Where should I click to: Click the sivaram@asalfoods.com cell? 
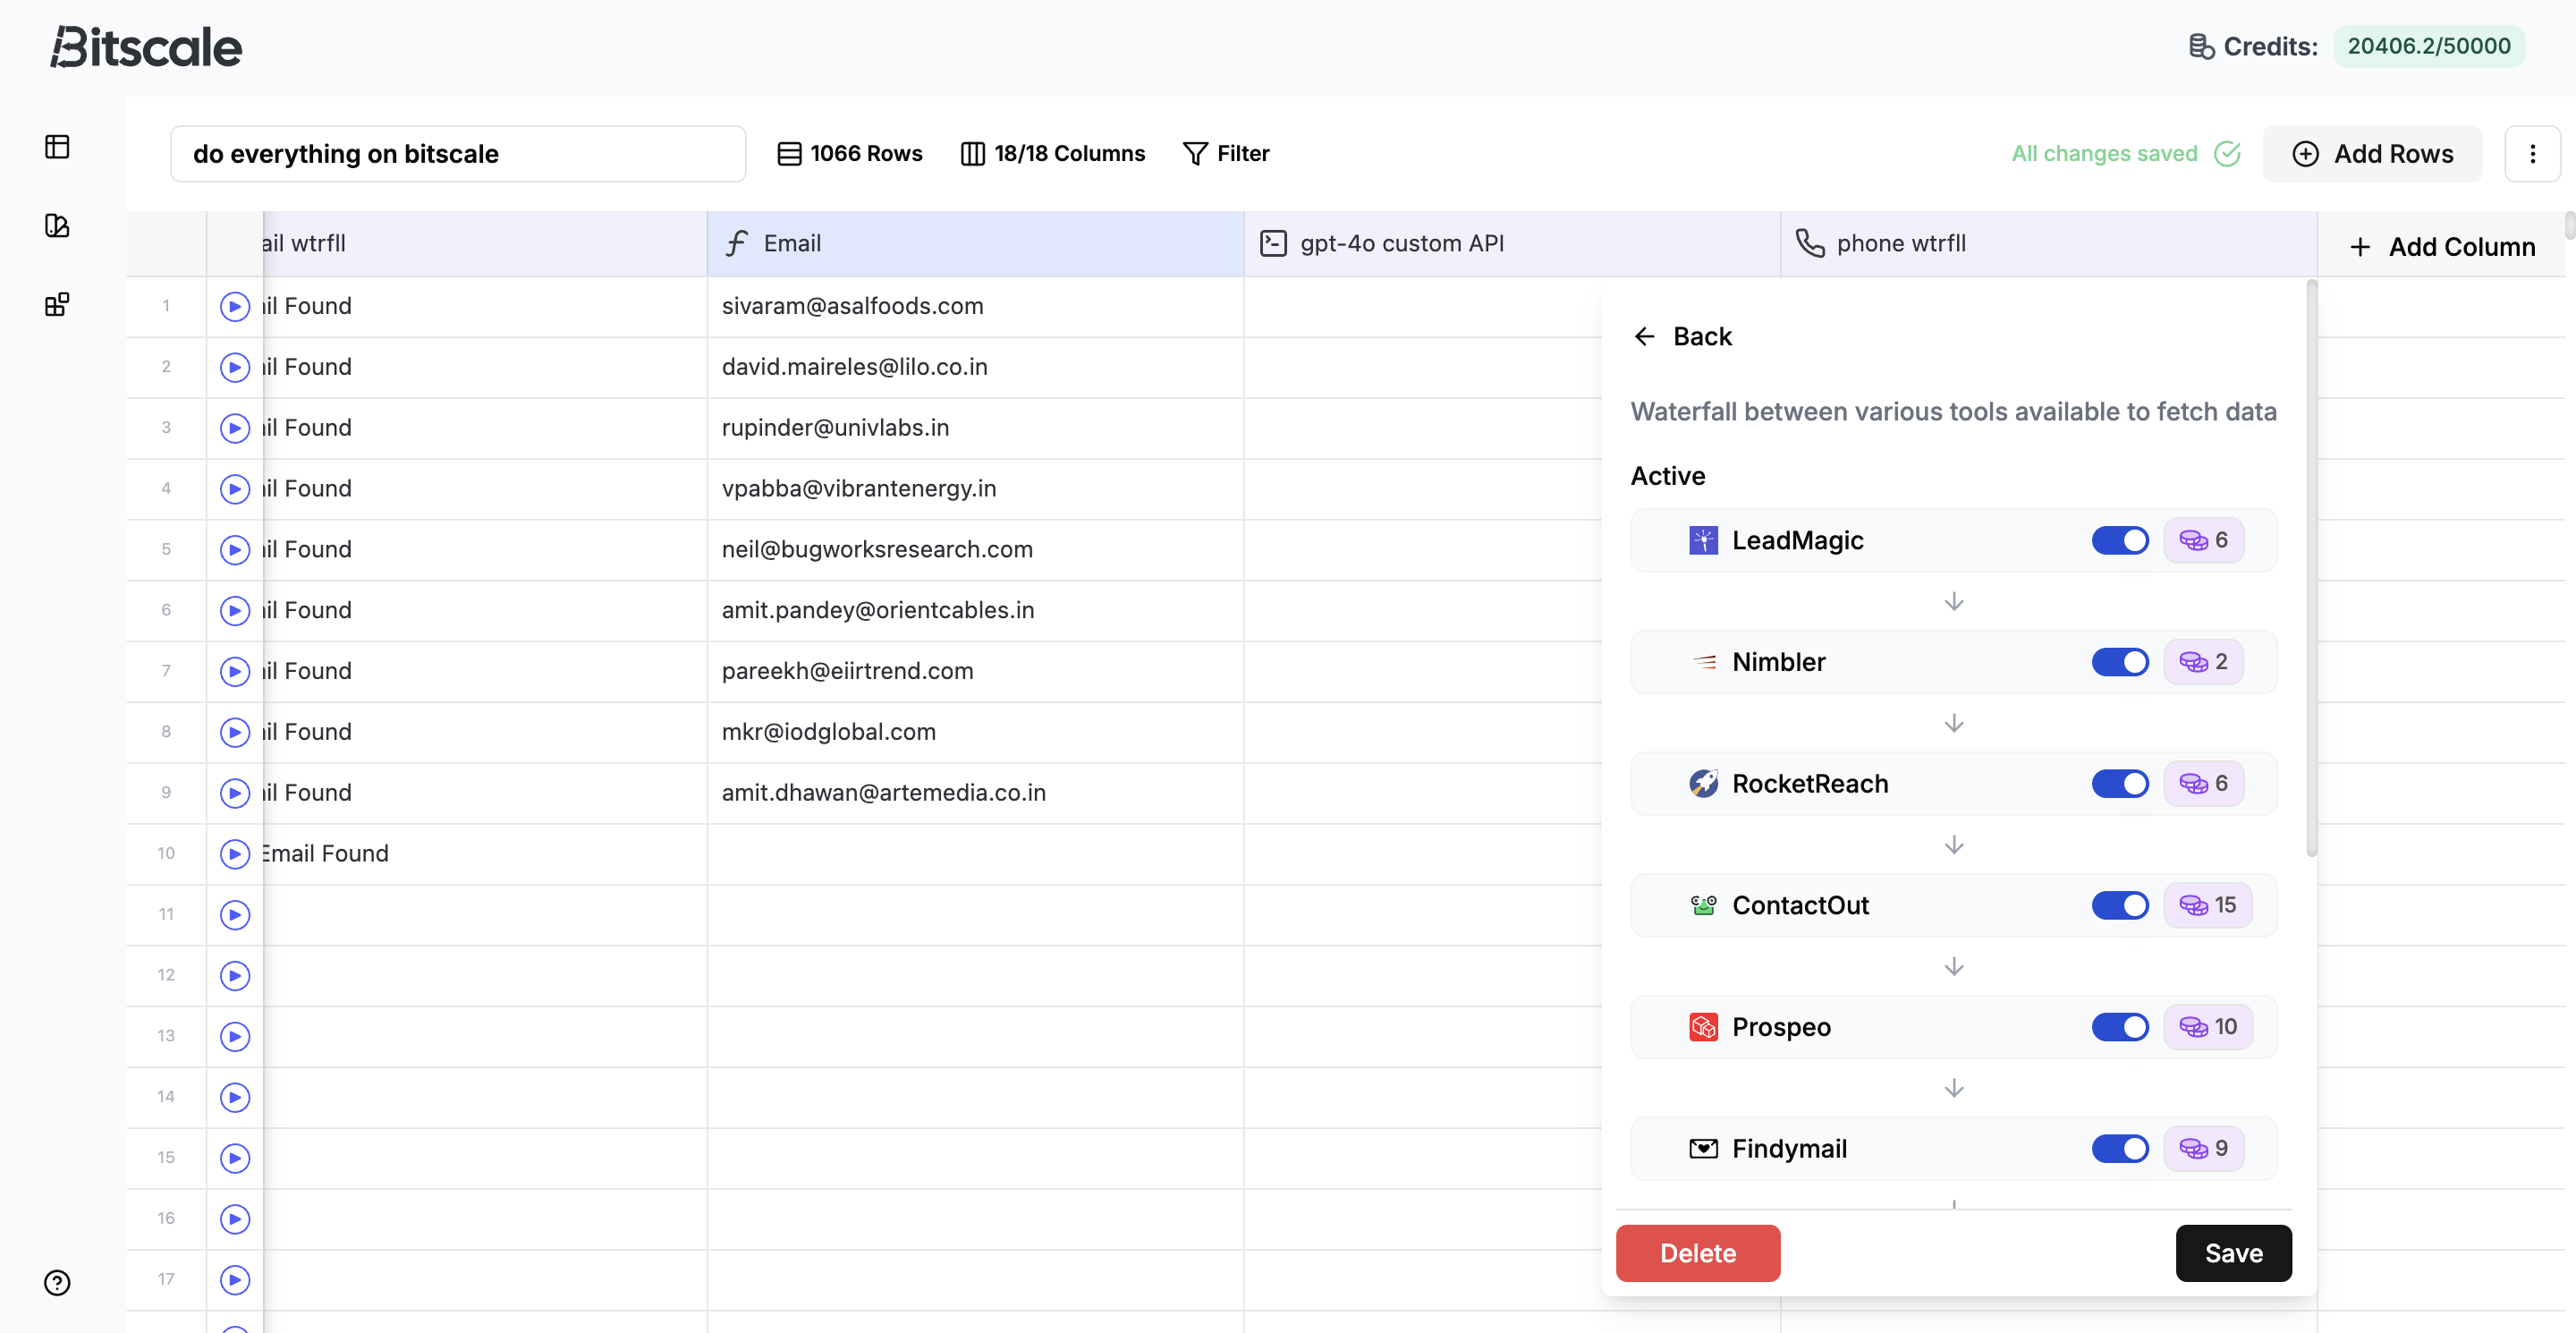(975, 306)
